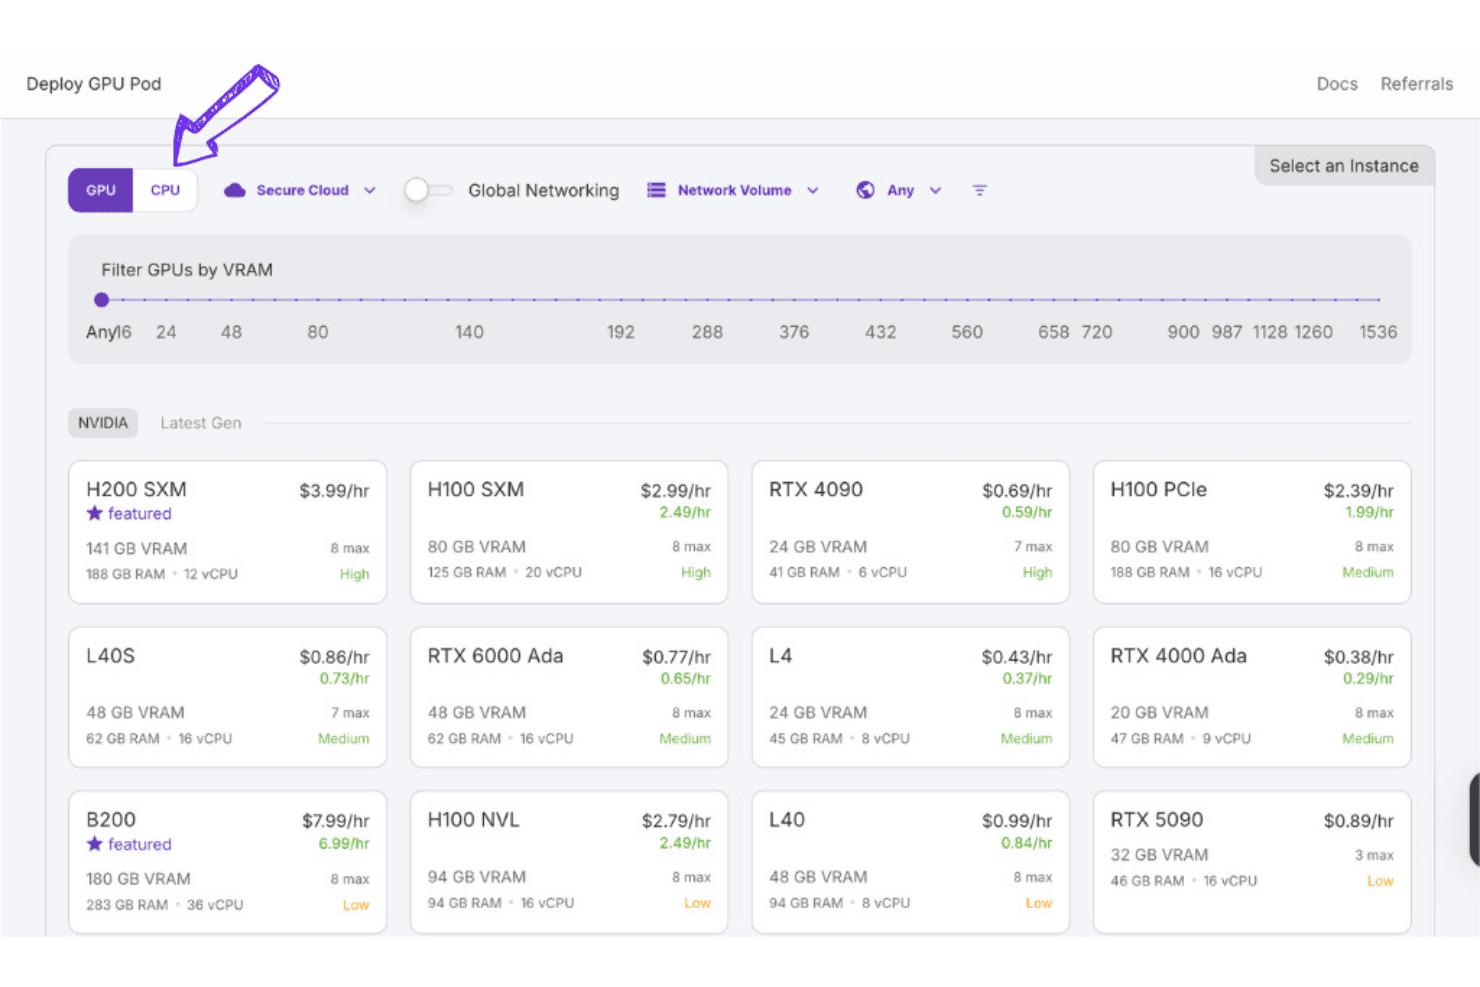The image size is (1480, 987).
Task: Choose the L4 GPU card
Action: tap(910, 697)
